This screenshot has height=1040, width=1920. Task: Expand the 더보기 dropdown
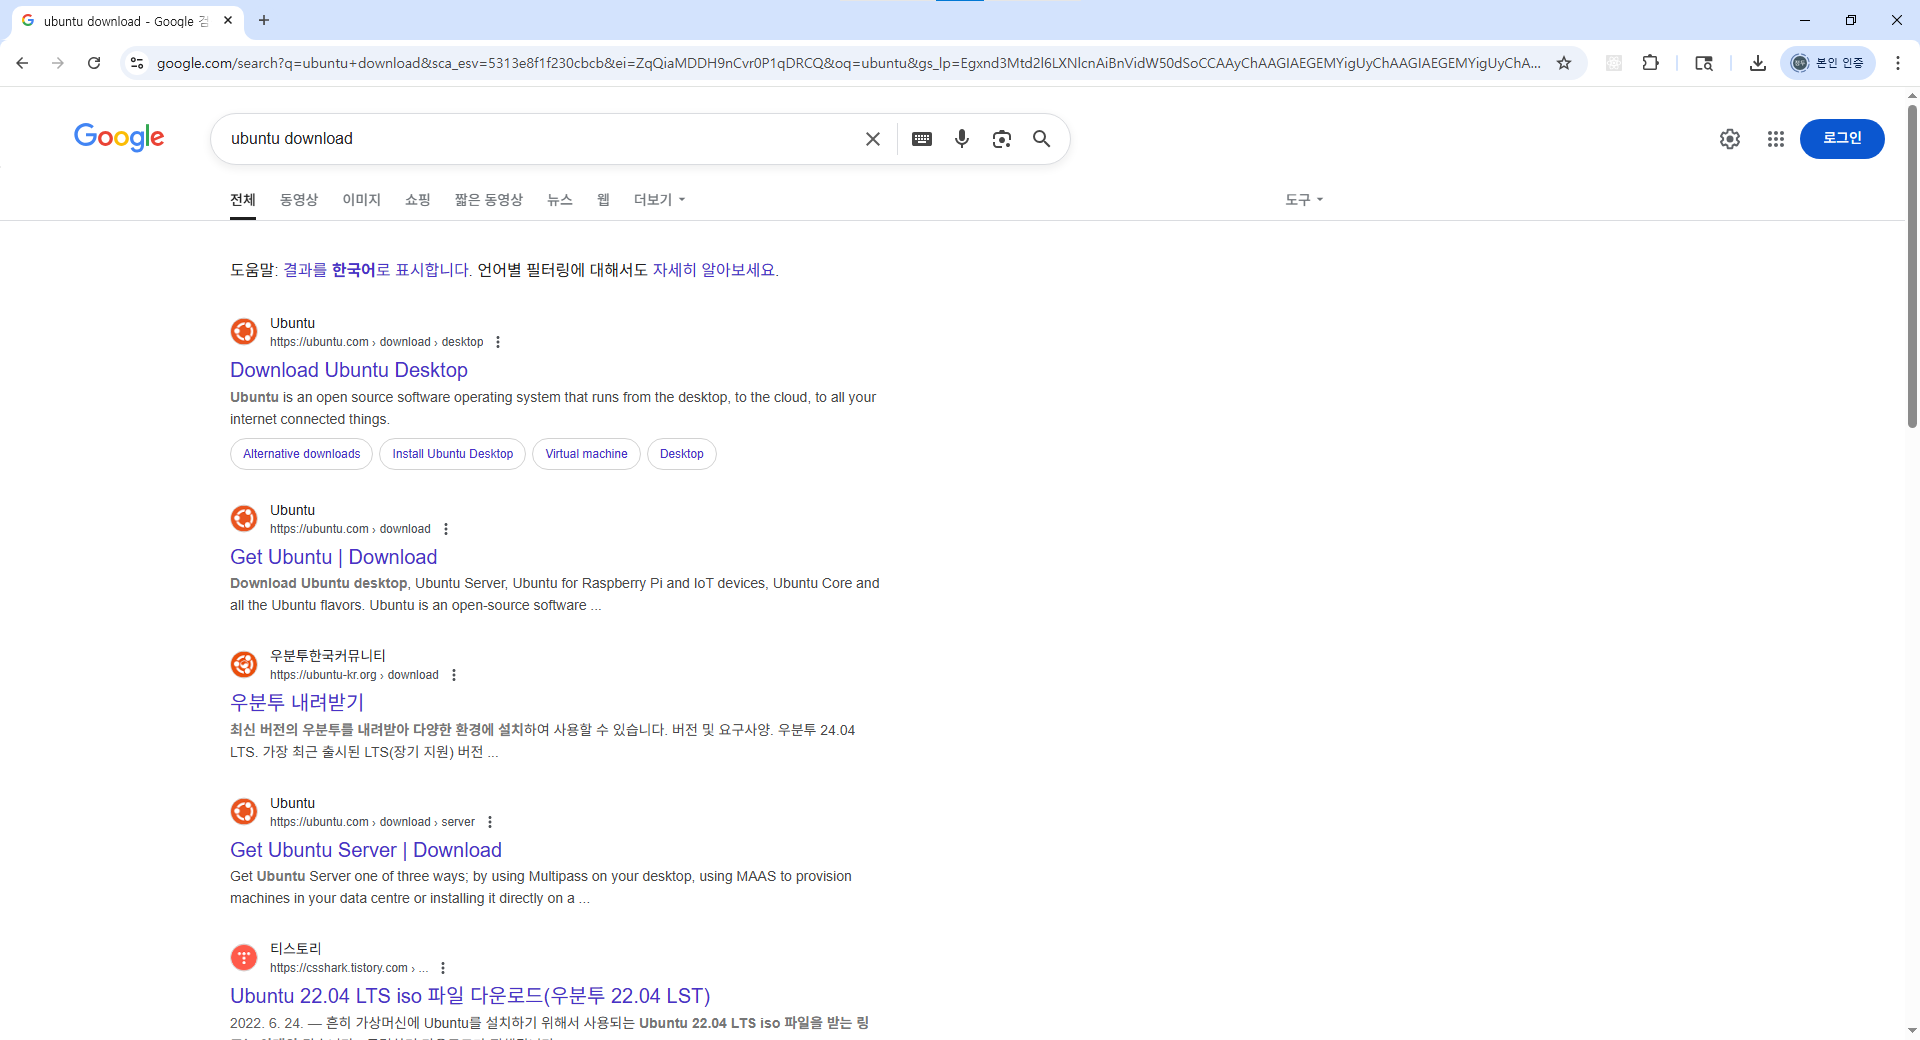click(659, 200)
